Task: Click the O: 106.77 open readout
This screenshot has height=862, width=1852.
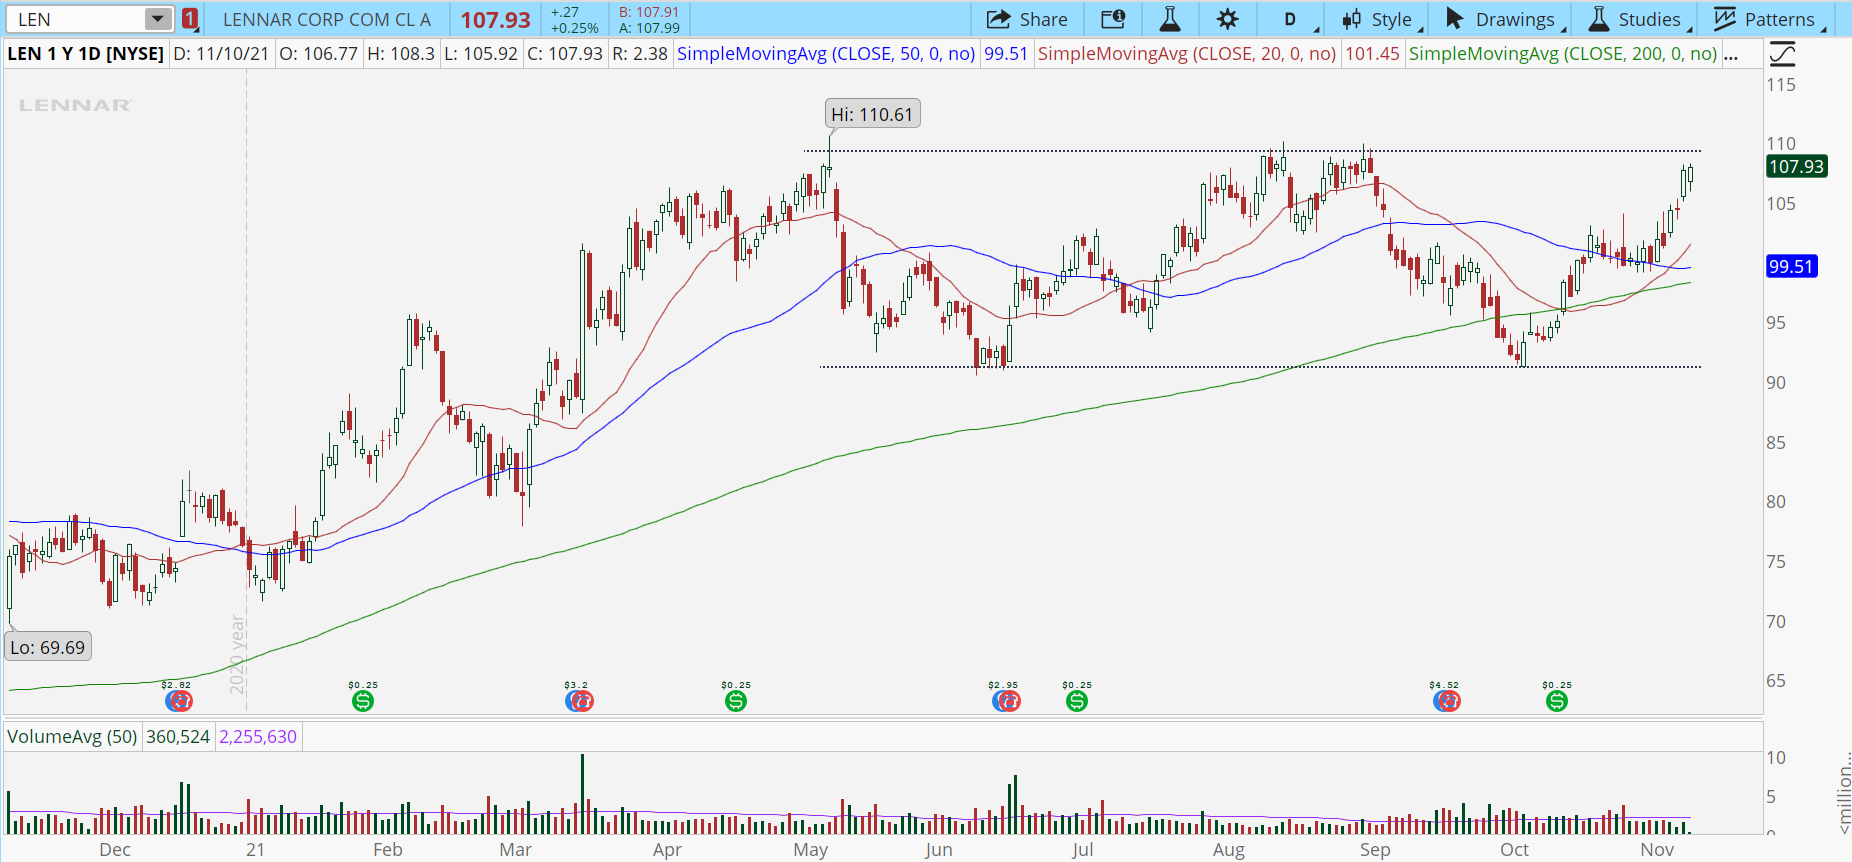Action: [318, 54]
